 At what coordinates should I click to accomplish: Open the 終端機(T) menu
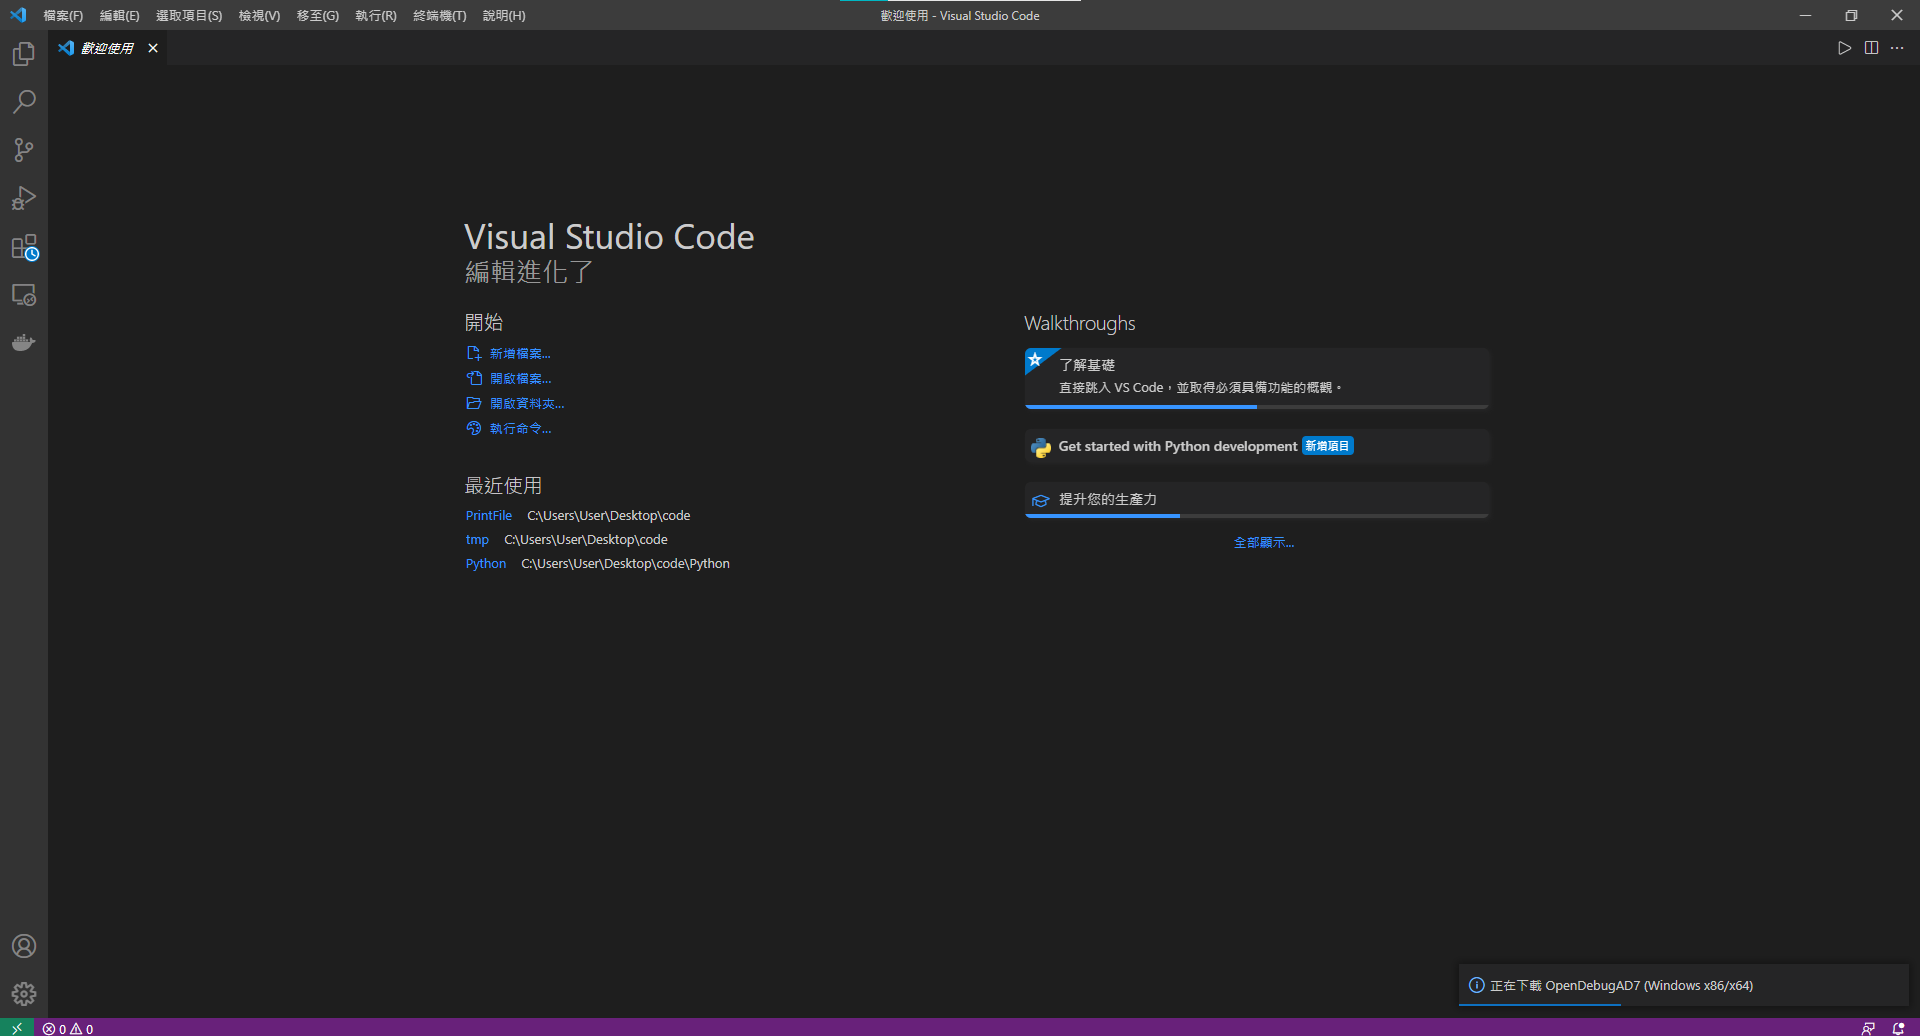[x=439, y=16]
